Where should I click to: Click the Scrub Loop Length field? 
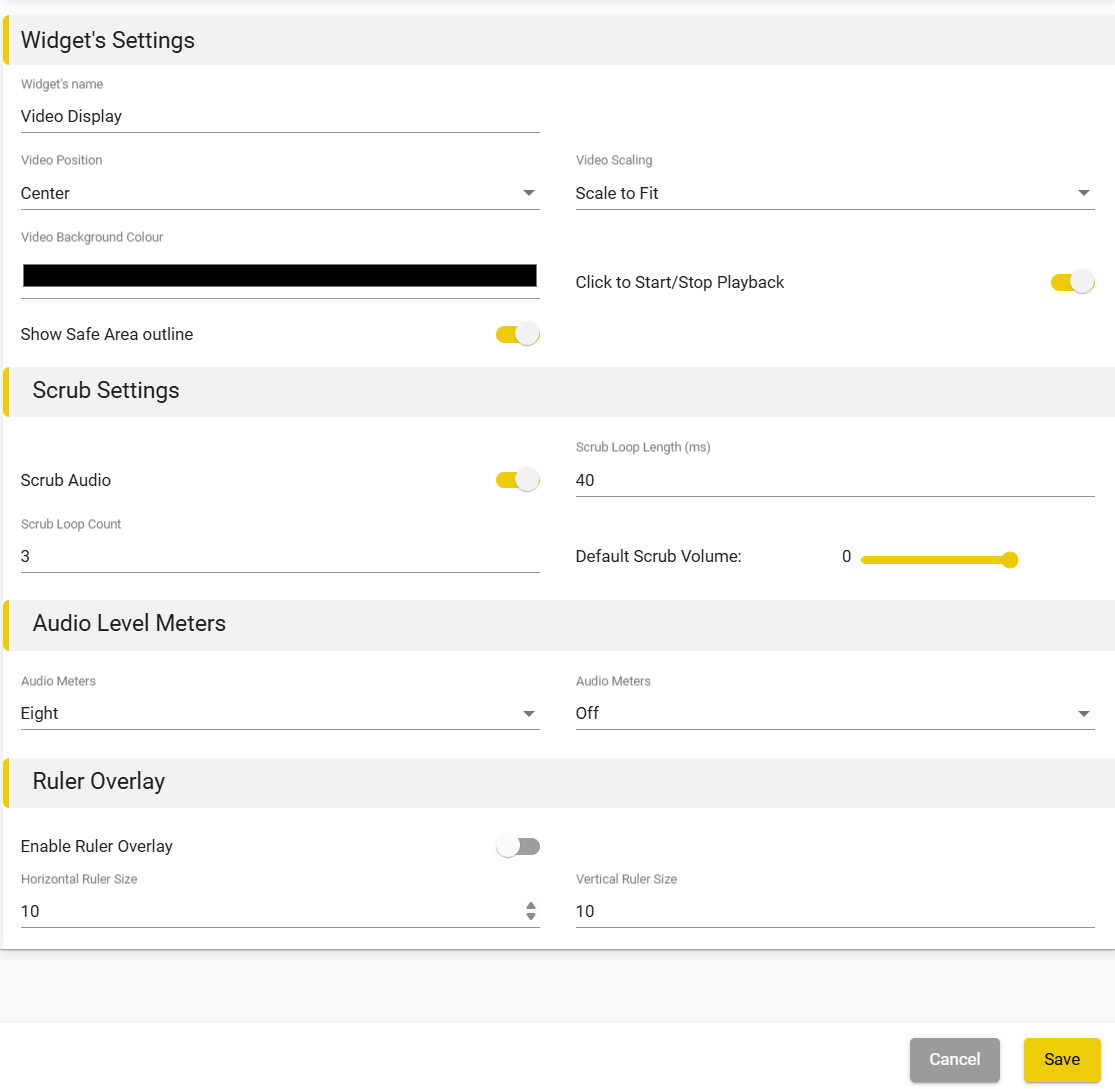coord(835,481)
